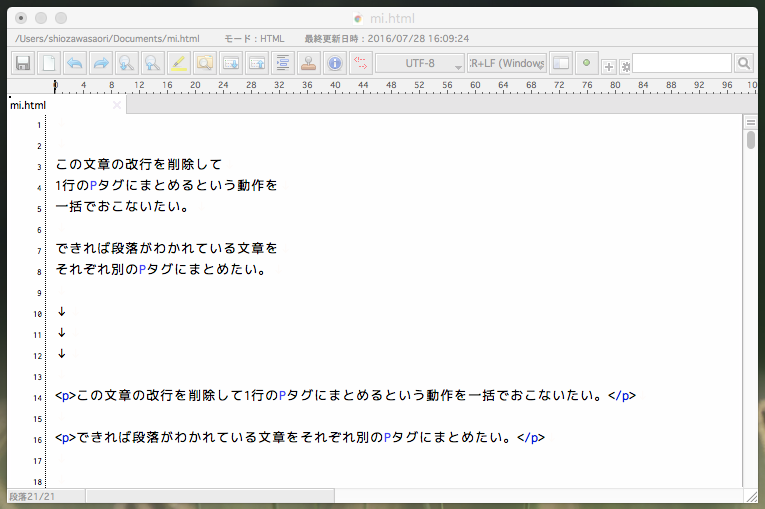Redo using the right arrow toolbar icon
Image resolution: width=765 pixels, height=509 pixels.
100,63
